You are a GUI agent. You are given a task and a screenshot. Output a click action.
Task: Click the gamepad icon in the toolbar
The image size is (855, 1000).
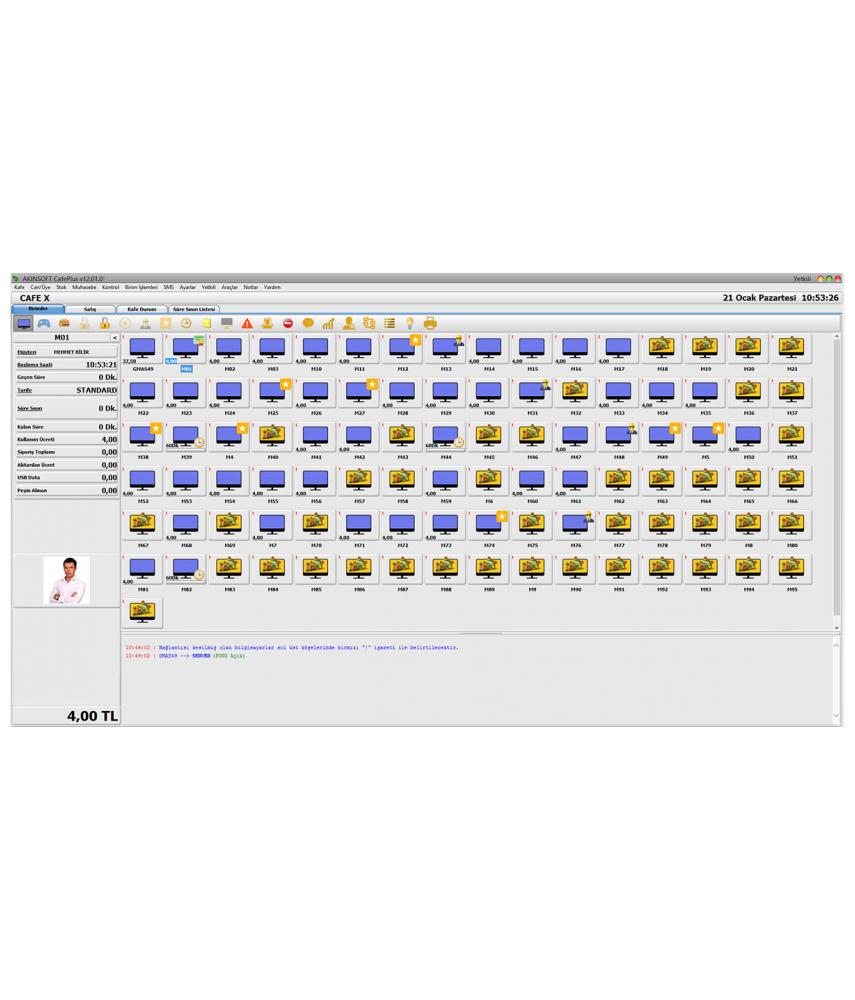44,324
